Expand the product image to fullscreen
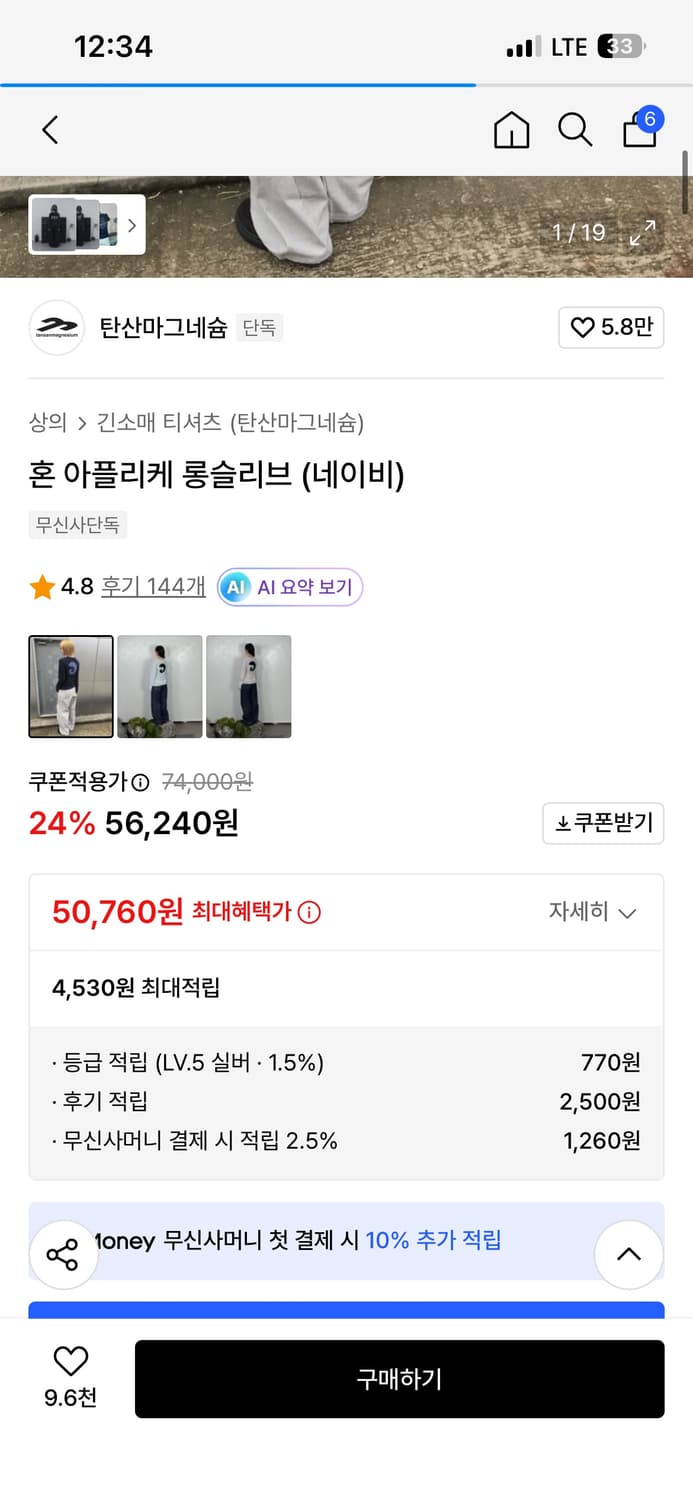Viewport: 693px width, 1500px height. pos(643,233)
